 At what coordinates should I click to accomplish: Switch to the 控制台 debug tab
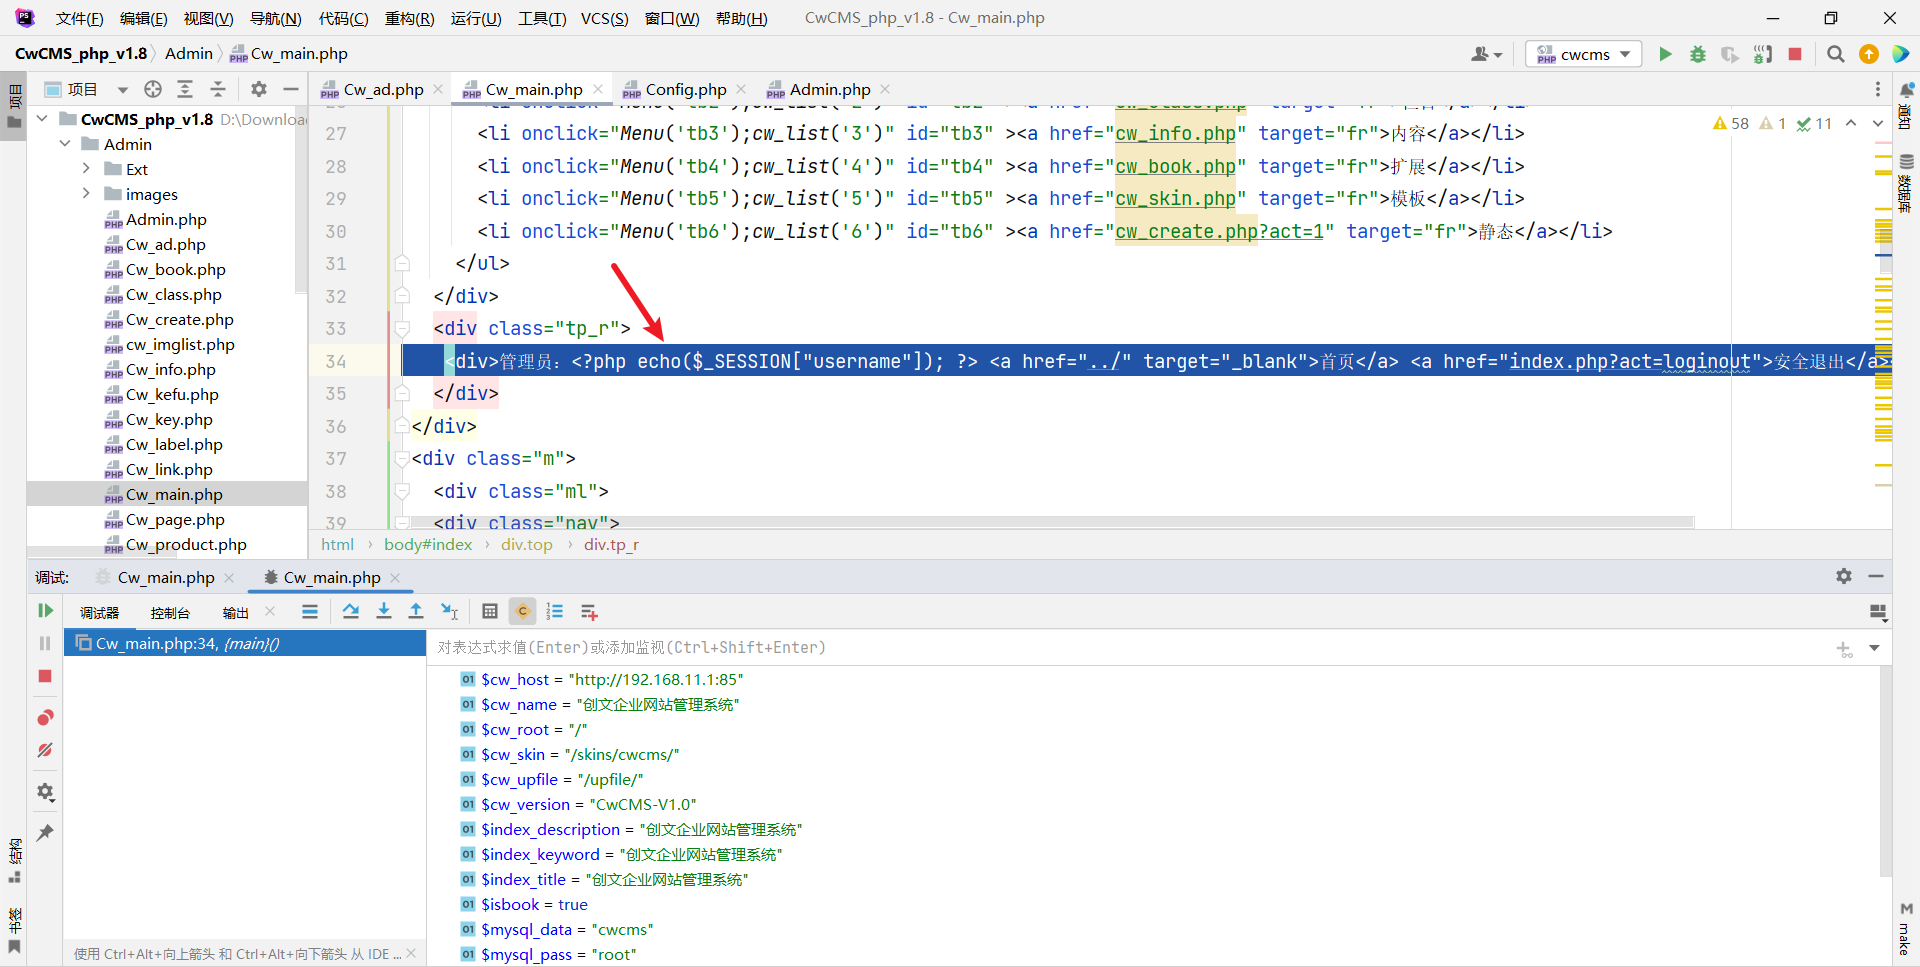[x=170, y=612]
